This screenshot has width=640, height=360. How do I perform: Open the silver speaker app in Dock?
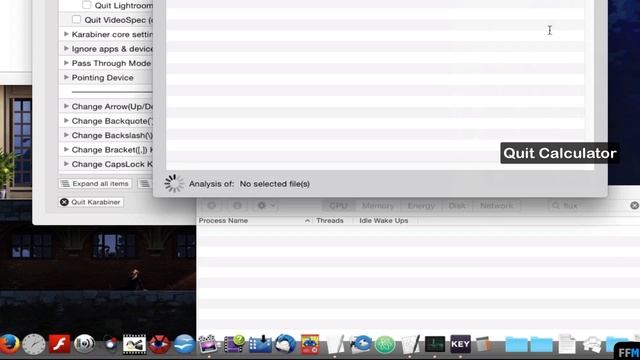click(84, 344)
